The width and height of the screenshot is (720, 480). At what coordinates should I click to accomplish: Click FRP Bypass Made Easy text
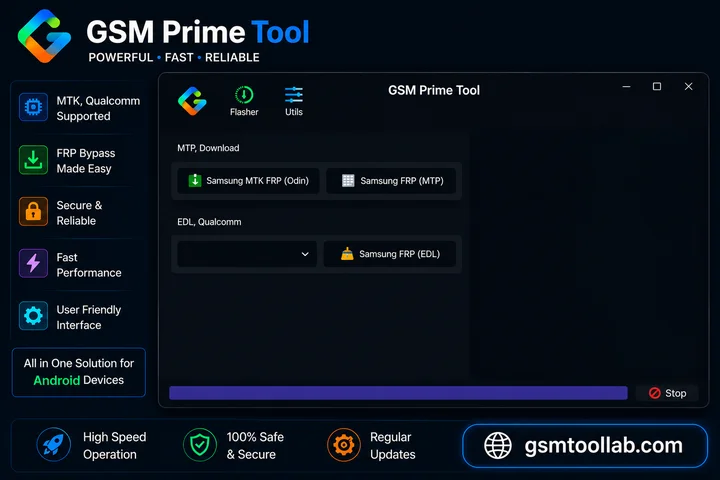point(85,161)
